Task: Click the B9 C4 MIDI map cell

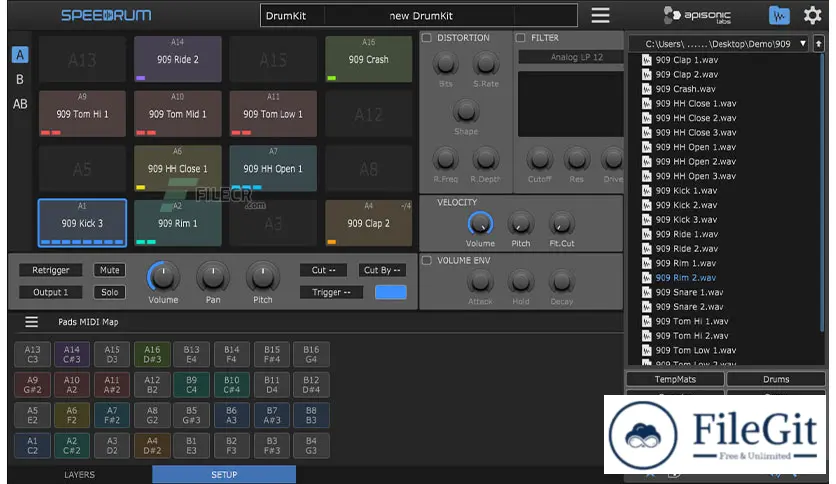Action: (x=191, y=385)
